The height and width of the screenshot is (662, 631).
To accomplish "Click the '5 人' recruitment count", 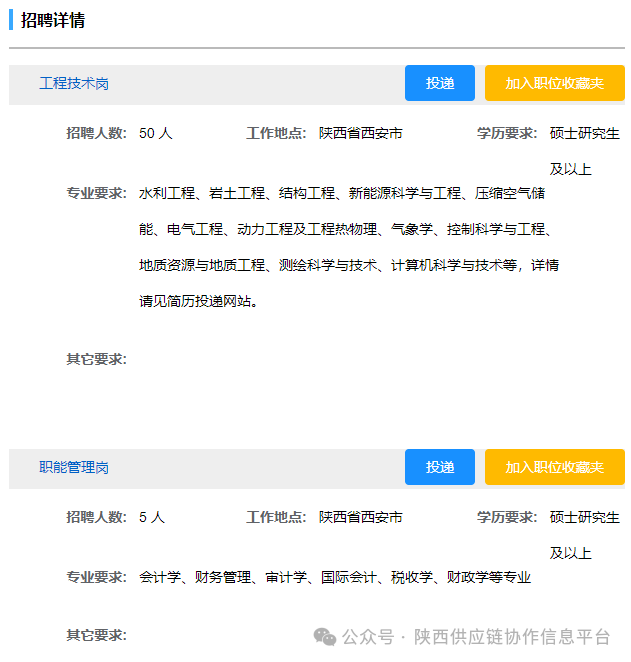I will click(x=152, y=517).
